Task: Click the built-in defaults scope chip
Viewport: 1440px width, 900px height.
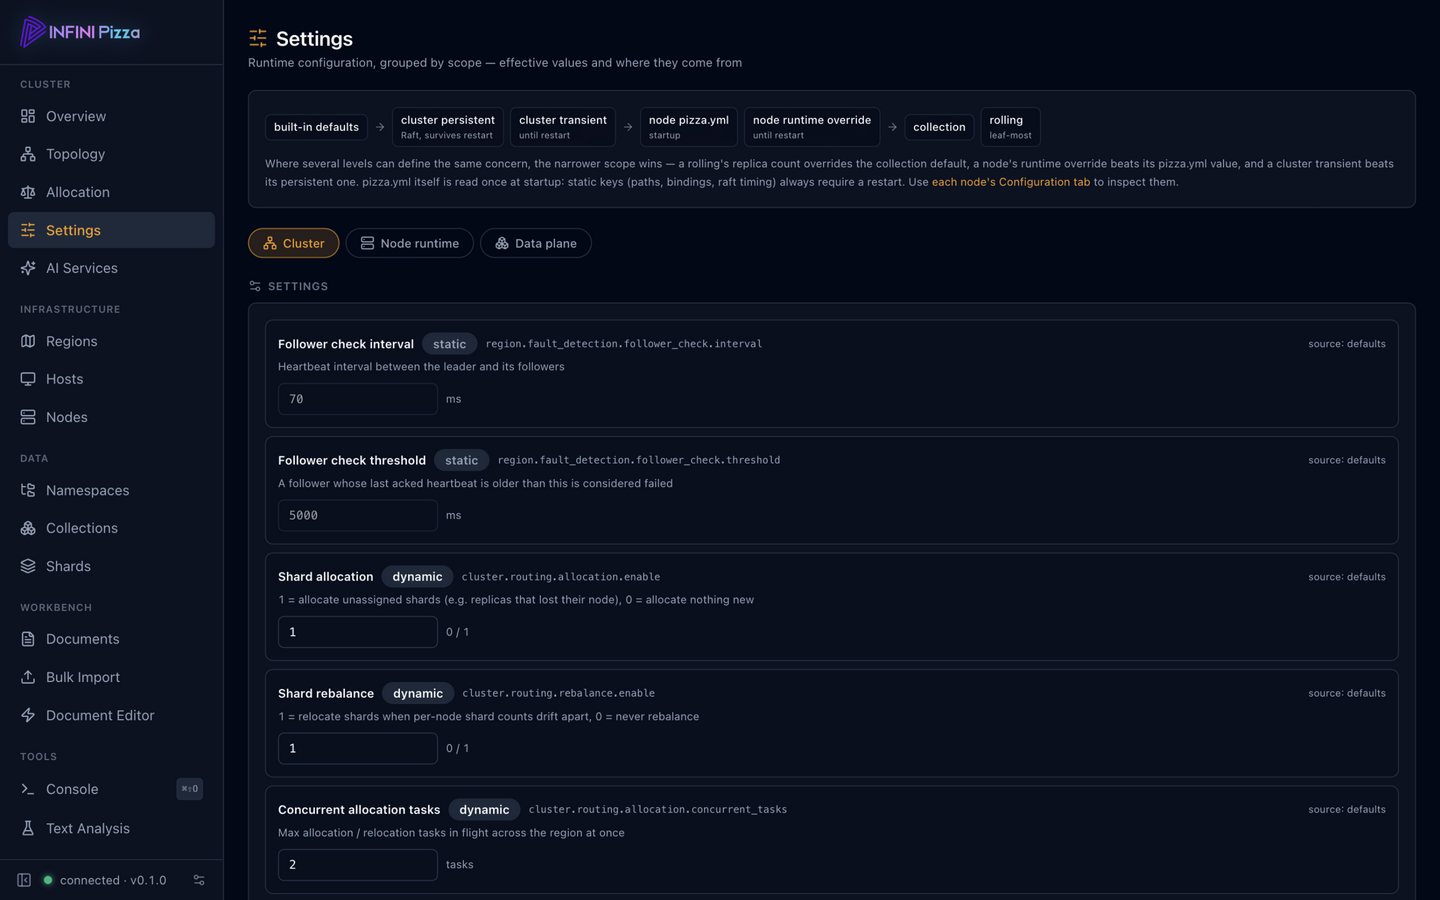Action: coord(316,127)
